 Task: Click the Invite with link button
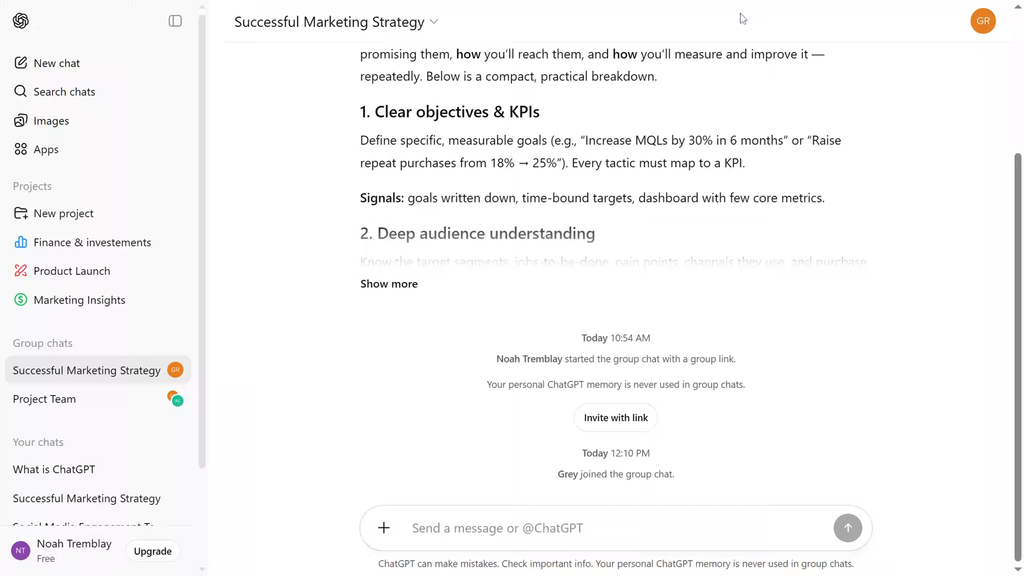pyautogui.click(x=616, y=418)
